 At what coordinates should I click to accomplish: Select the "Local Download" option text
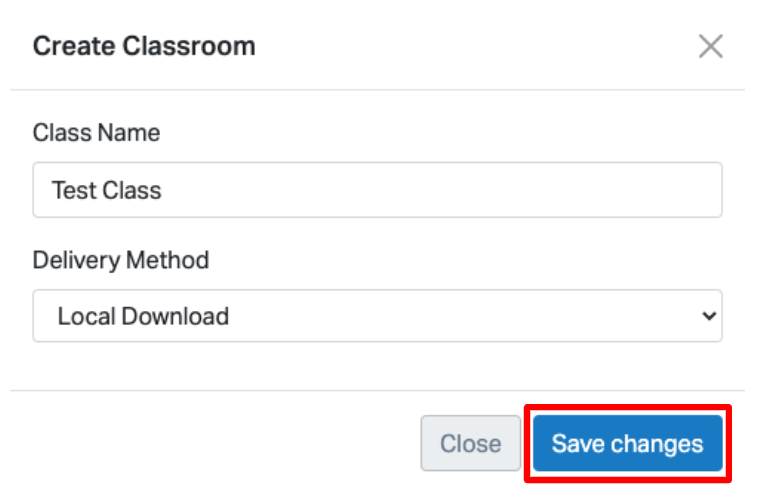tap(143, 316)
